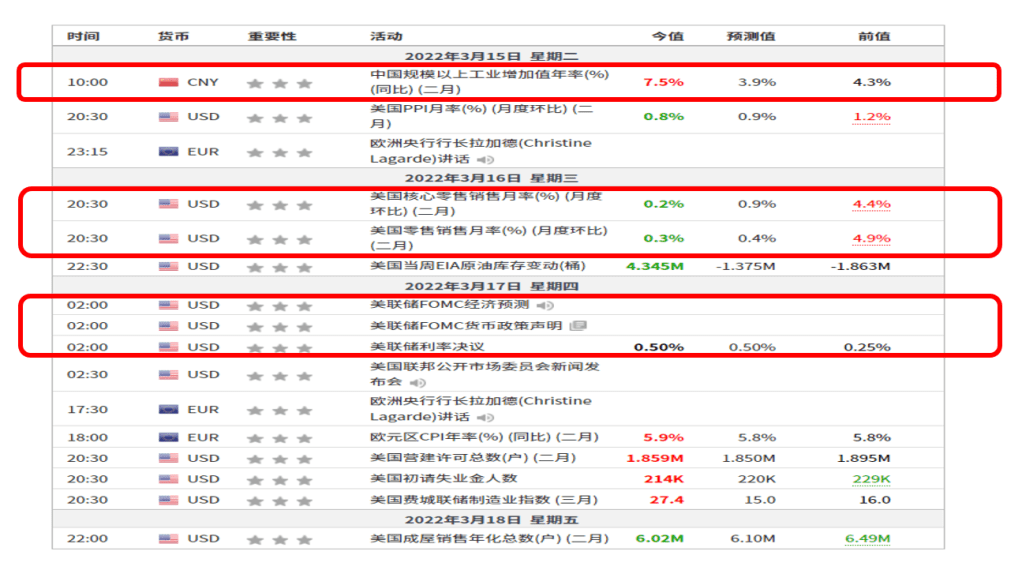Open the document icon next to 美联储FOMC货币政策声明
The width and height of the screenshot is (1022, 574).
[578, 326]
